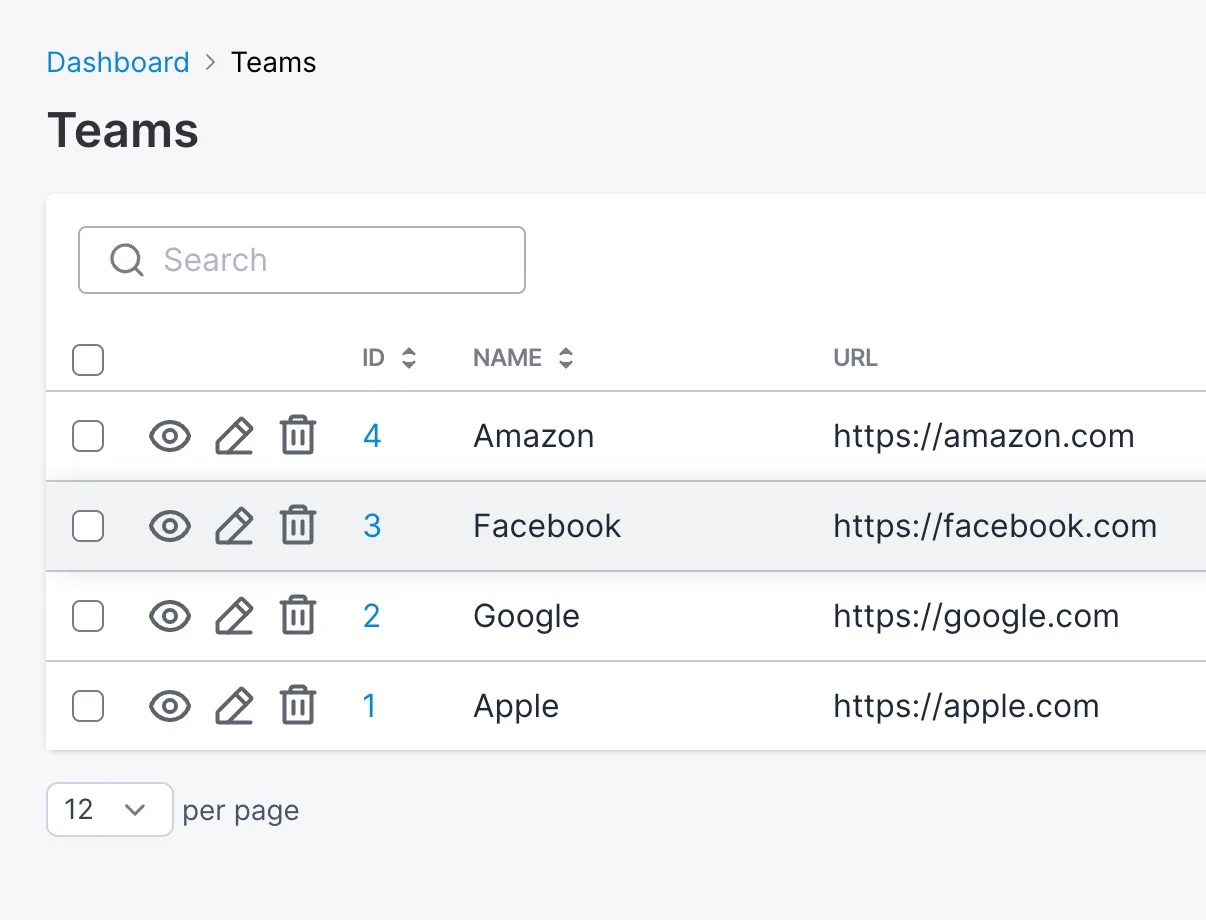1206x920 pixels.
Task: Select the Apple row checkbox
Action: pyautogui.click(x=88, y=706)
